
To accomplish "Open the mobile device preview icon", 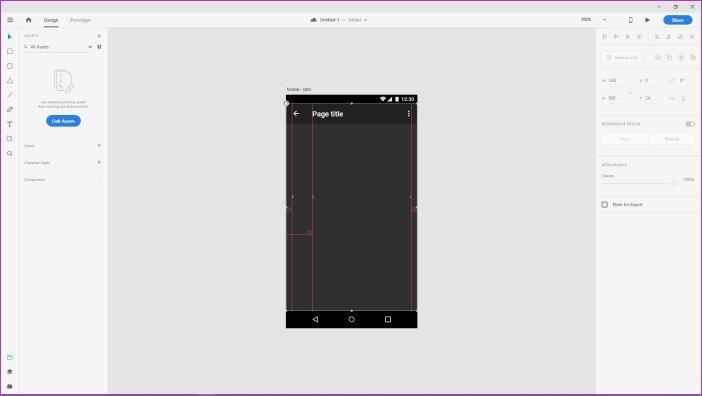I will [631, 20].
